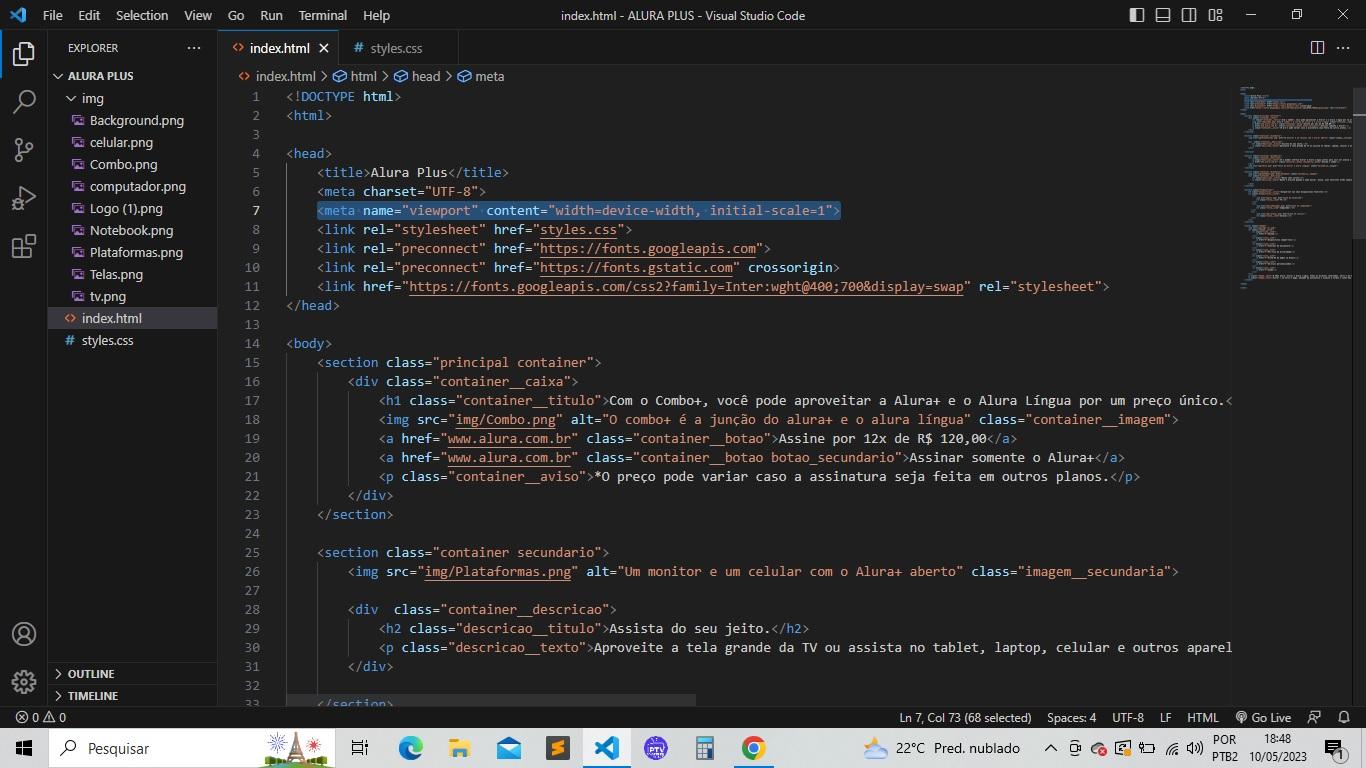Image resolution: width=1366 pixels, height=768 pixels.
Task: Switch to the styles.css tab
Action: [x=396, y=48]
